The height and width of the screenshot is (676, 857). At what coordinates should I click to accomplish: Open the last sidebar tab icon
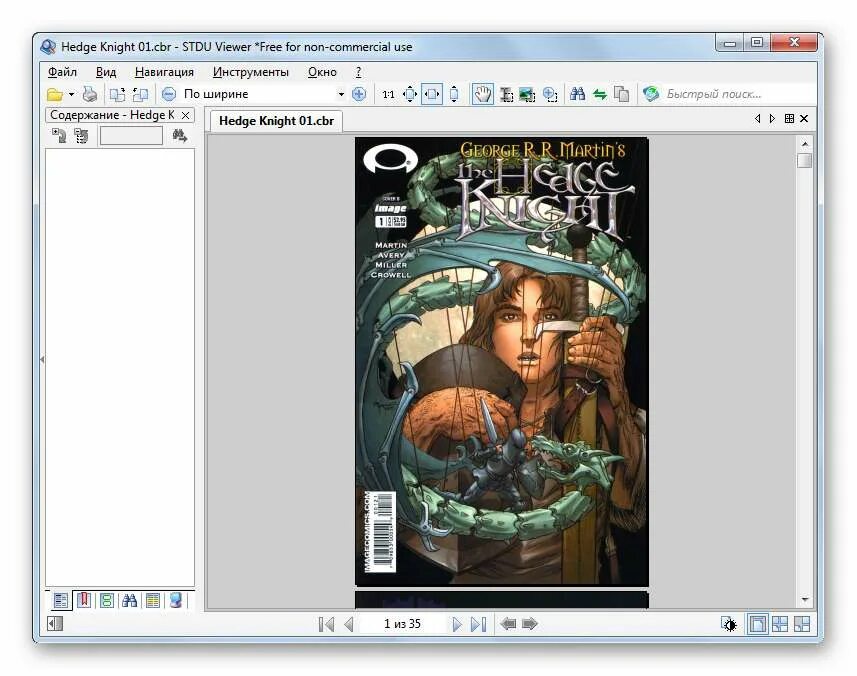[x=175, y=601]
